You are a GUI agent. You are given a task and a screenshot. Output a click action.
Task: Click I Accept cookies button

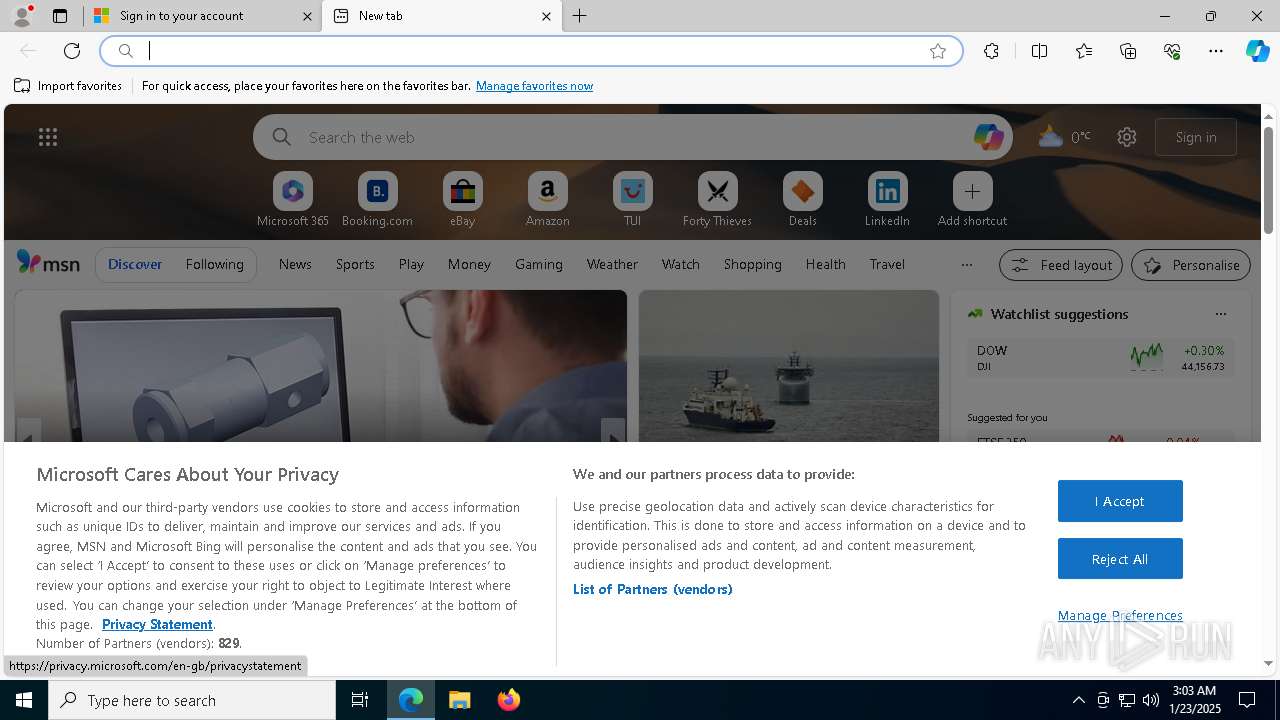1120,501
